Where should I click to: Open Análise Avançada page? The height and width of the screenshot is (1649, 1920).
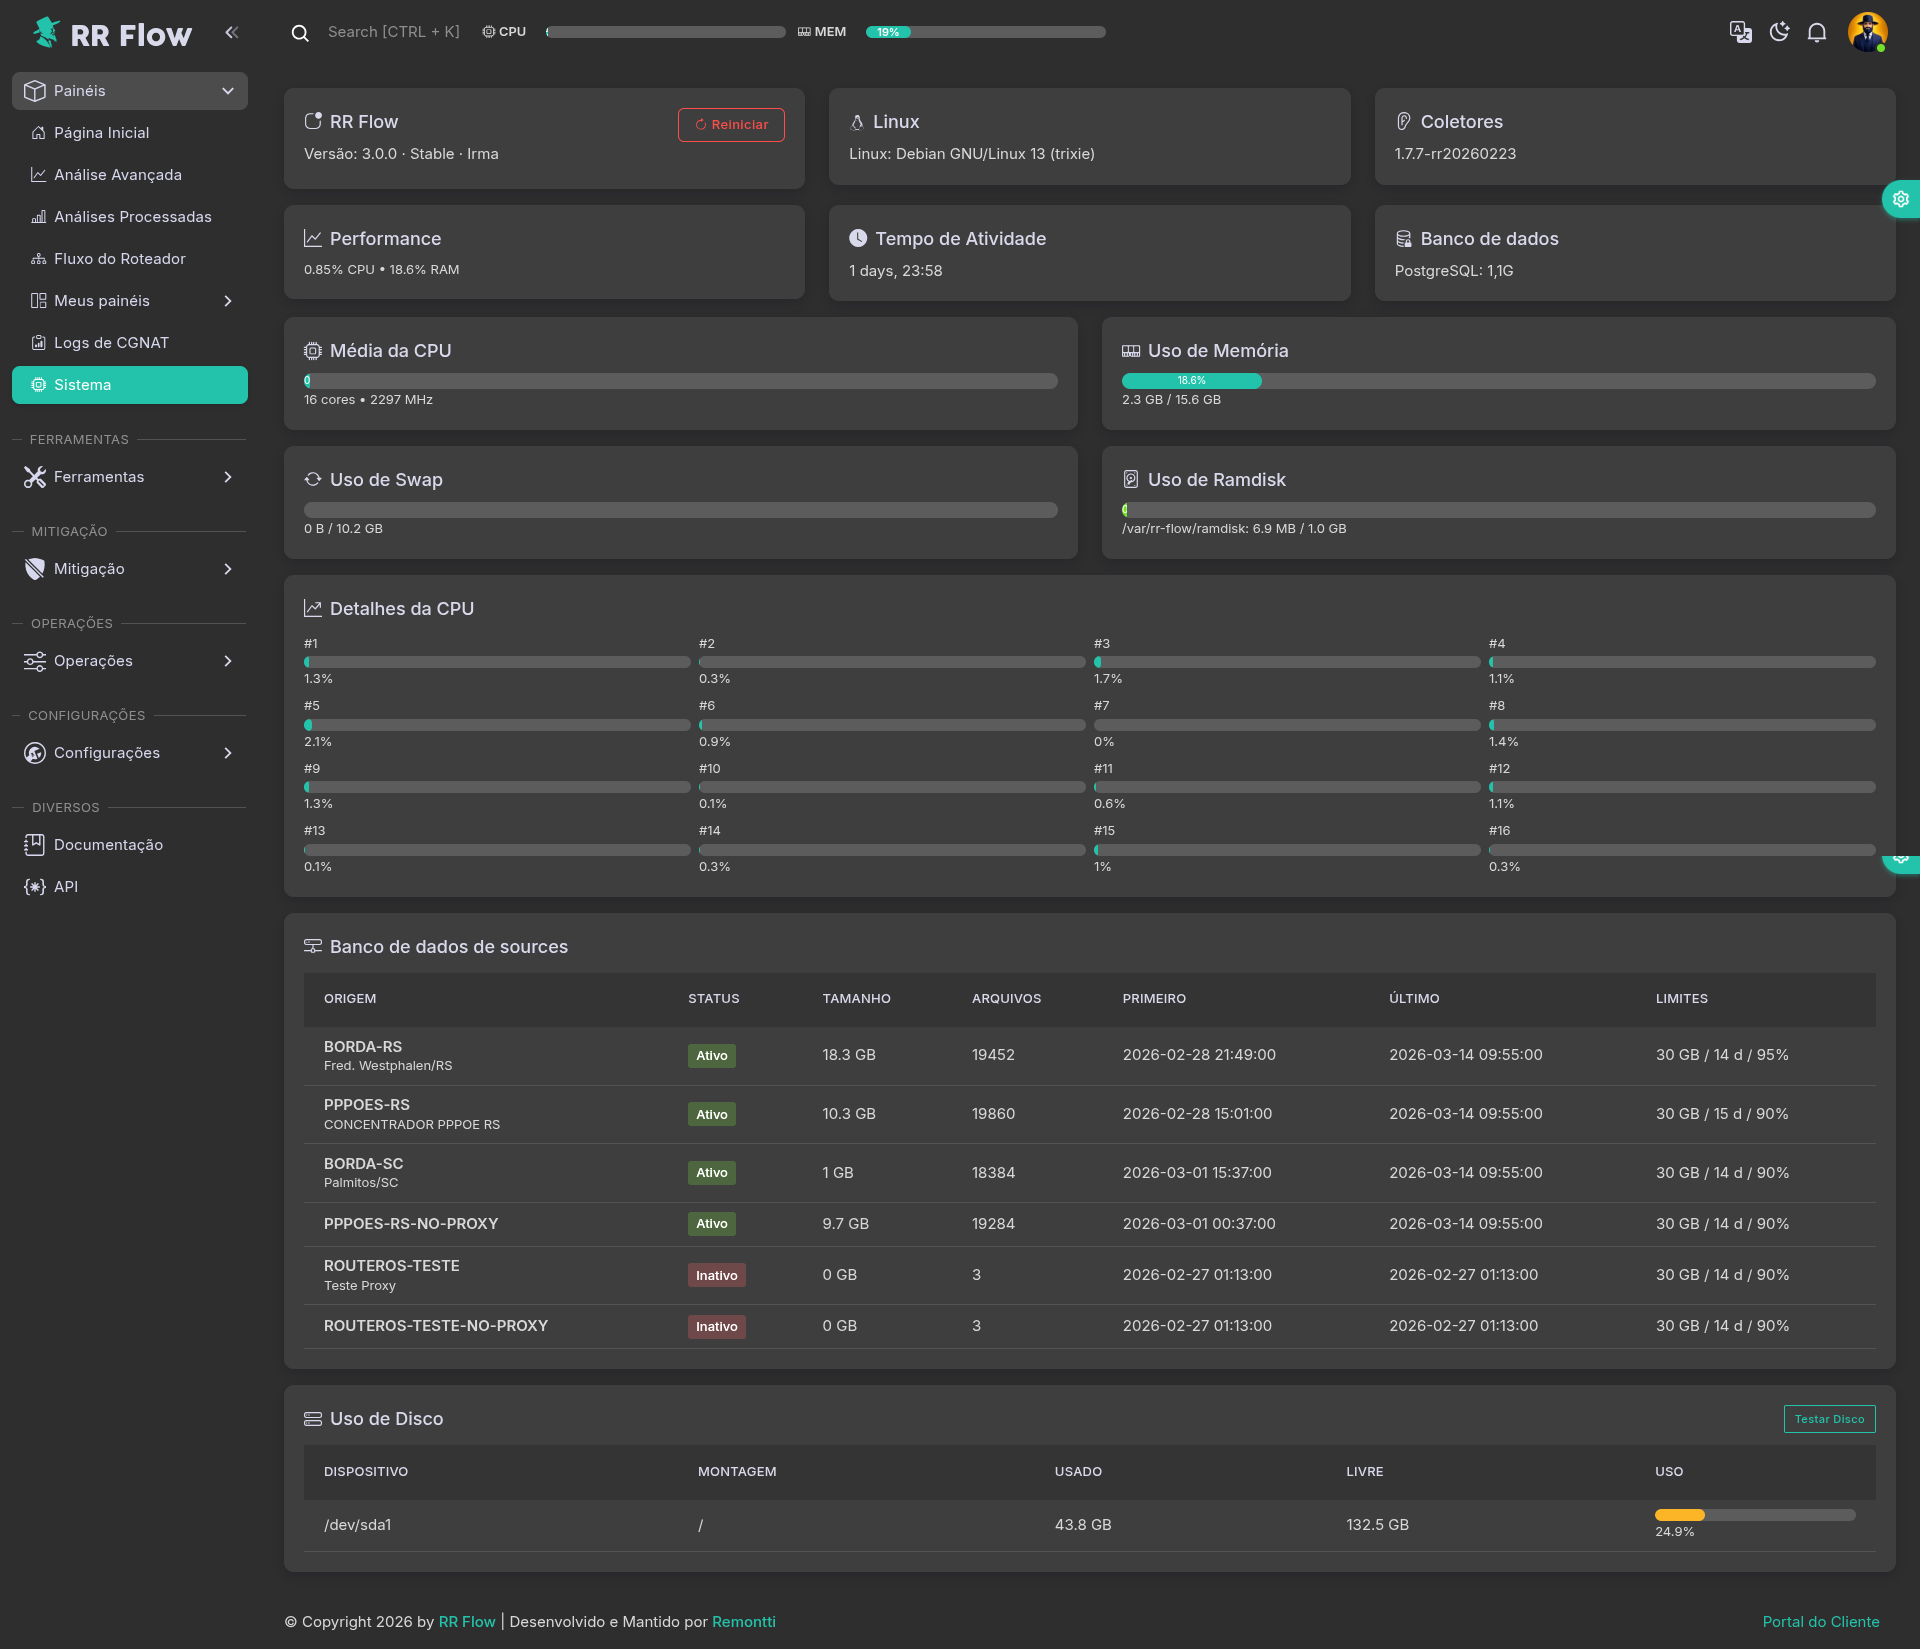click(x=118, y=175)
